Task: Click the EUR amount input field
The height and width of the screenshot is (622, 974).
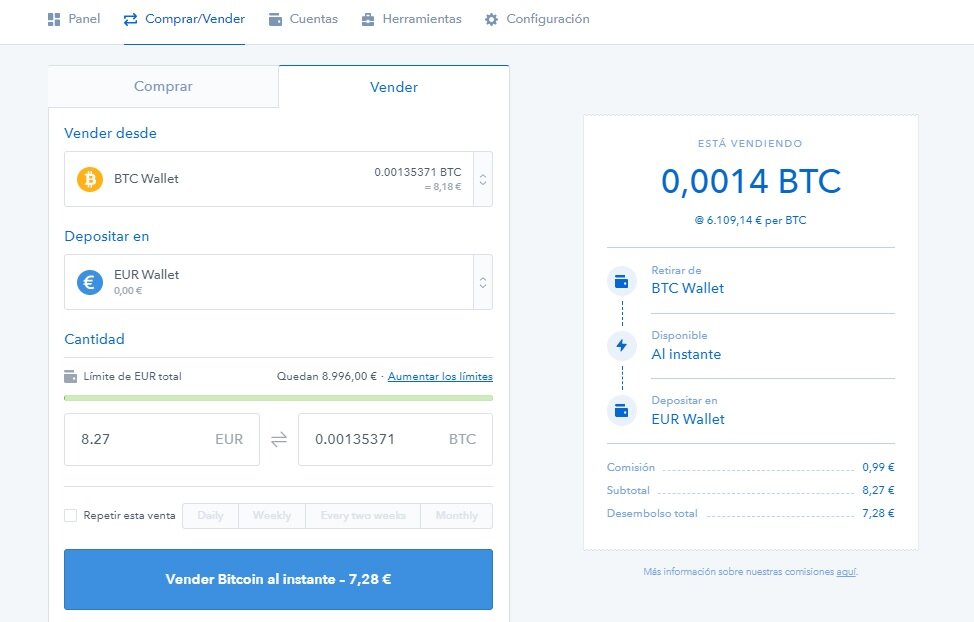Action: pos(140,439)
